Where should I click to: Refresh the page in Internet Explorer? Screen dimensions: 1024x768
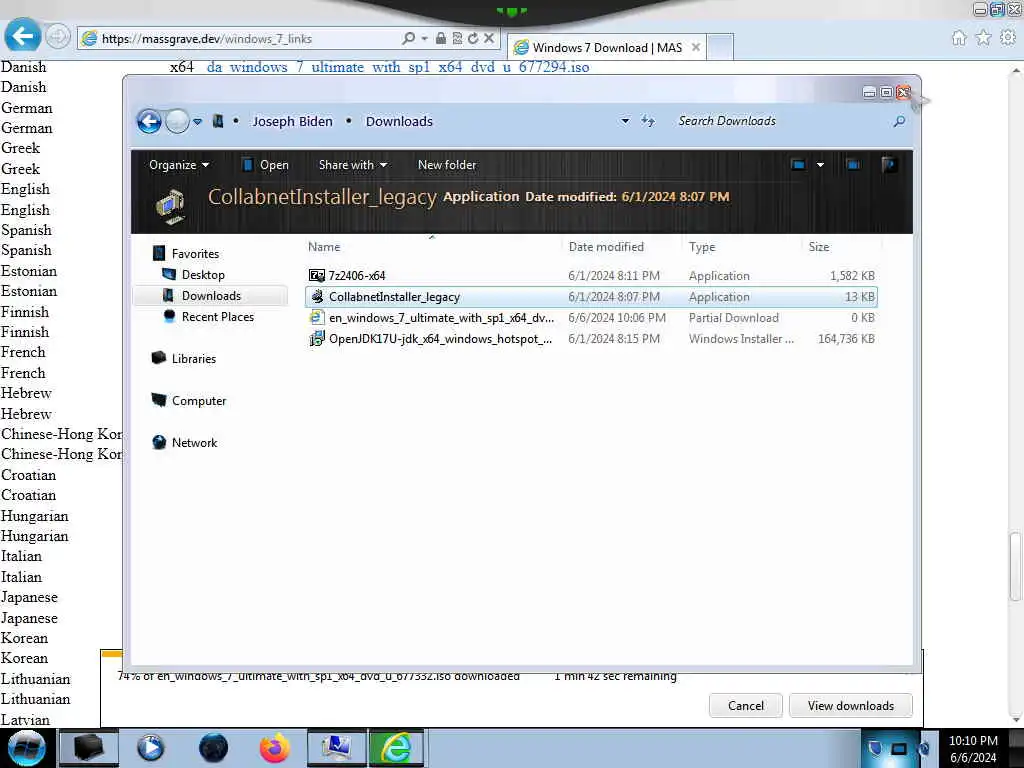(473, 39)
